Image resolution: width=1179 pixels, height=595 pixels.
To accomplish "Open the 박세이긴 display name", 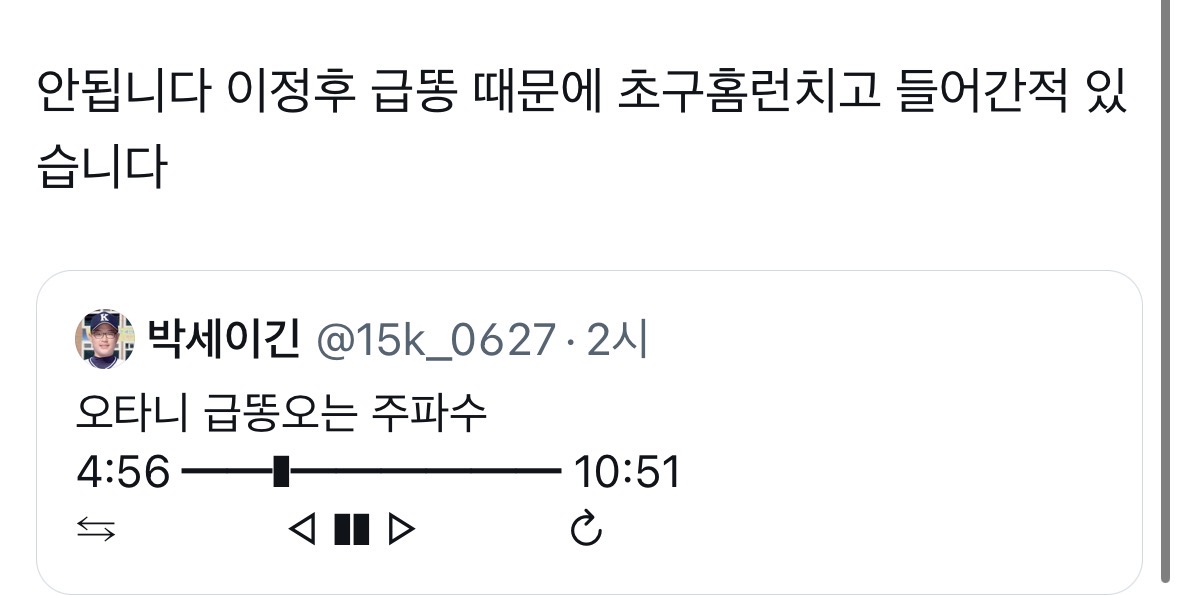I will tap(223, 339).
